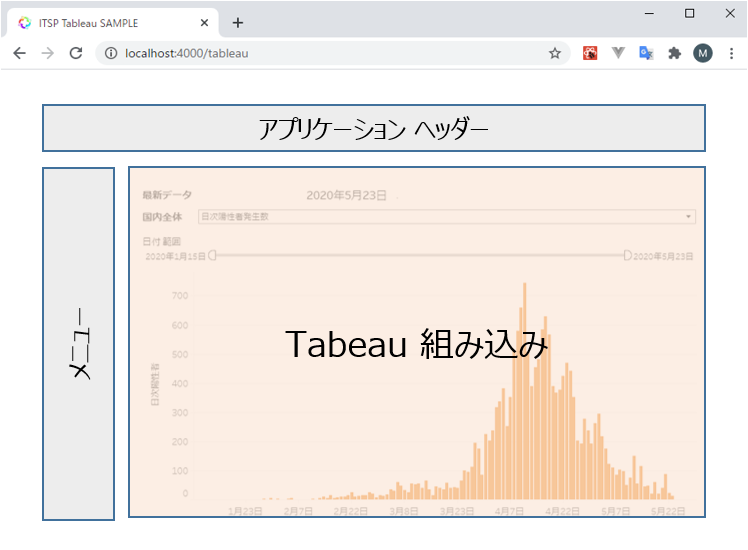Click the アプリケーション ヘッダー banner

[x=374, y=128]
